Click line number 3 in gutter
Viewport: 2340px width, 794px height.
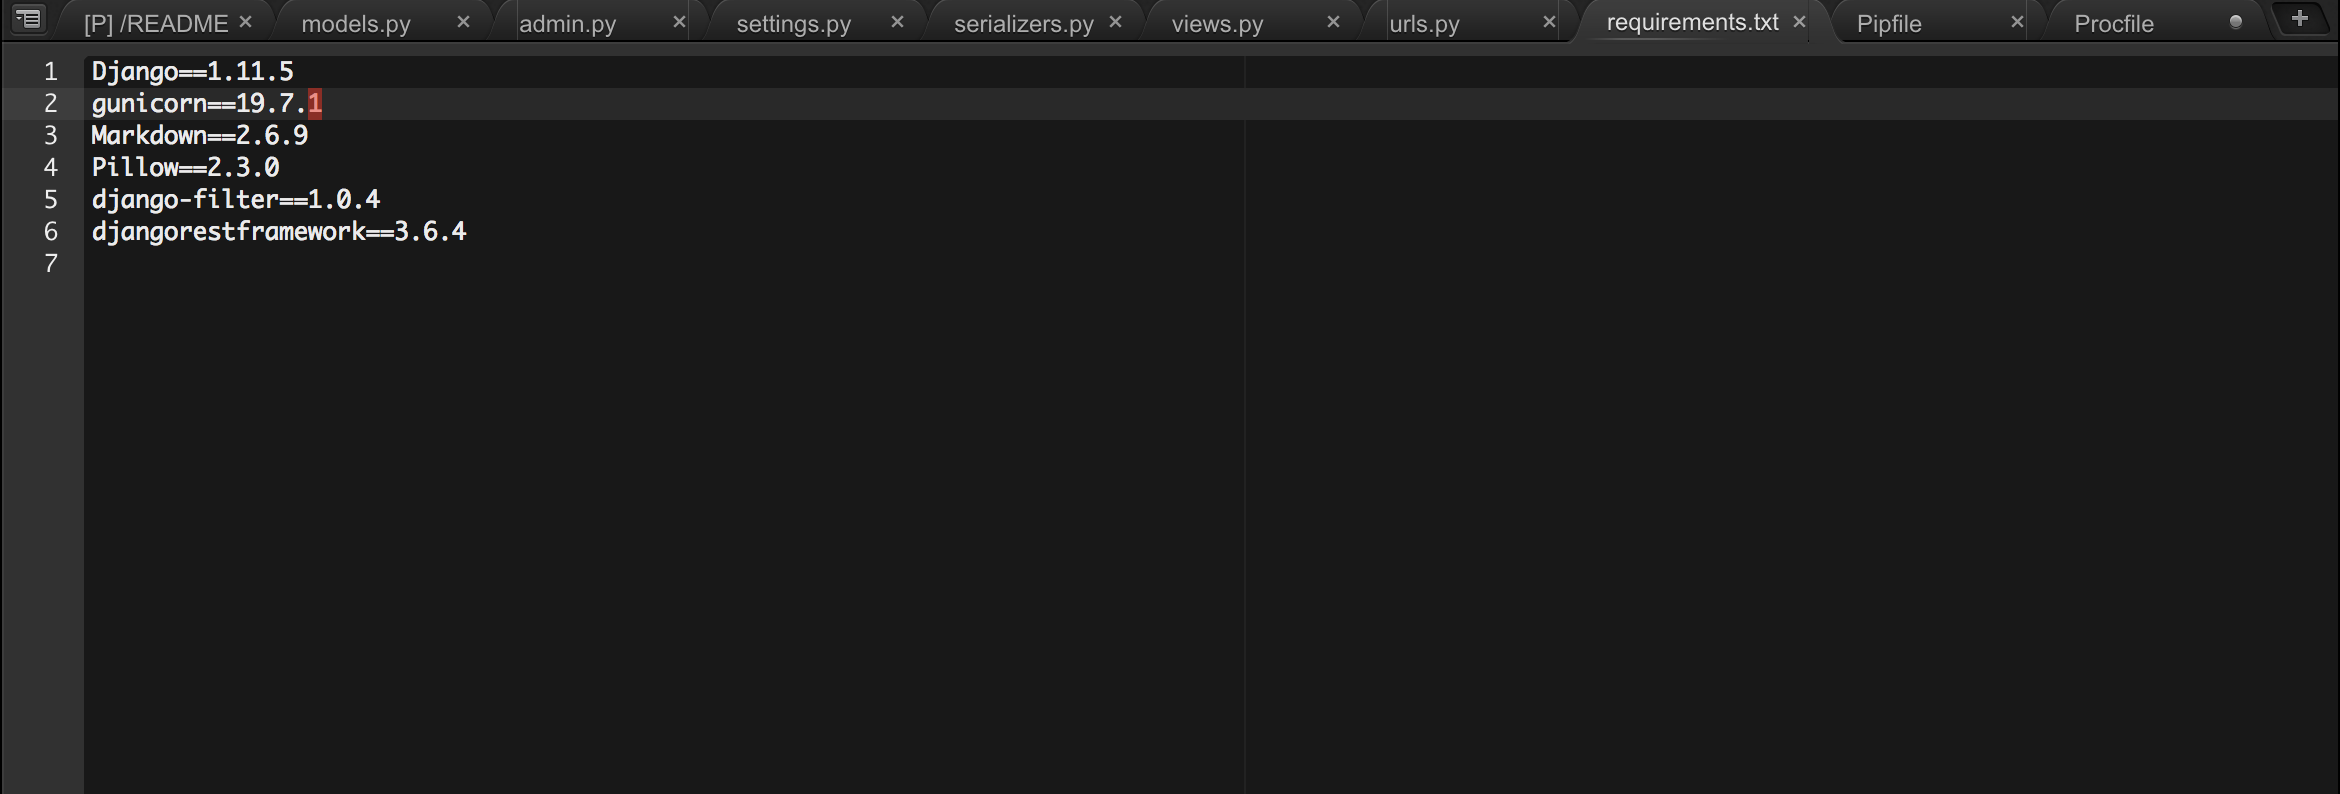pyautogui.click(x=50, y=135)
